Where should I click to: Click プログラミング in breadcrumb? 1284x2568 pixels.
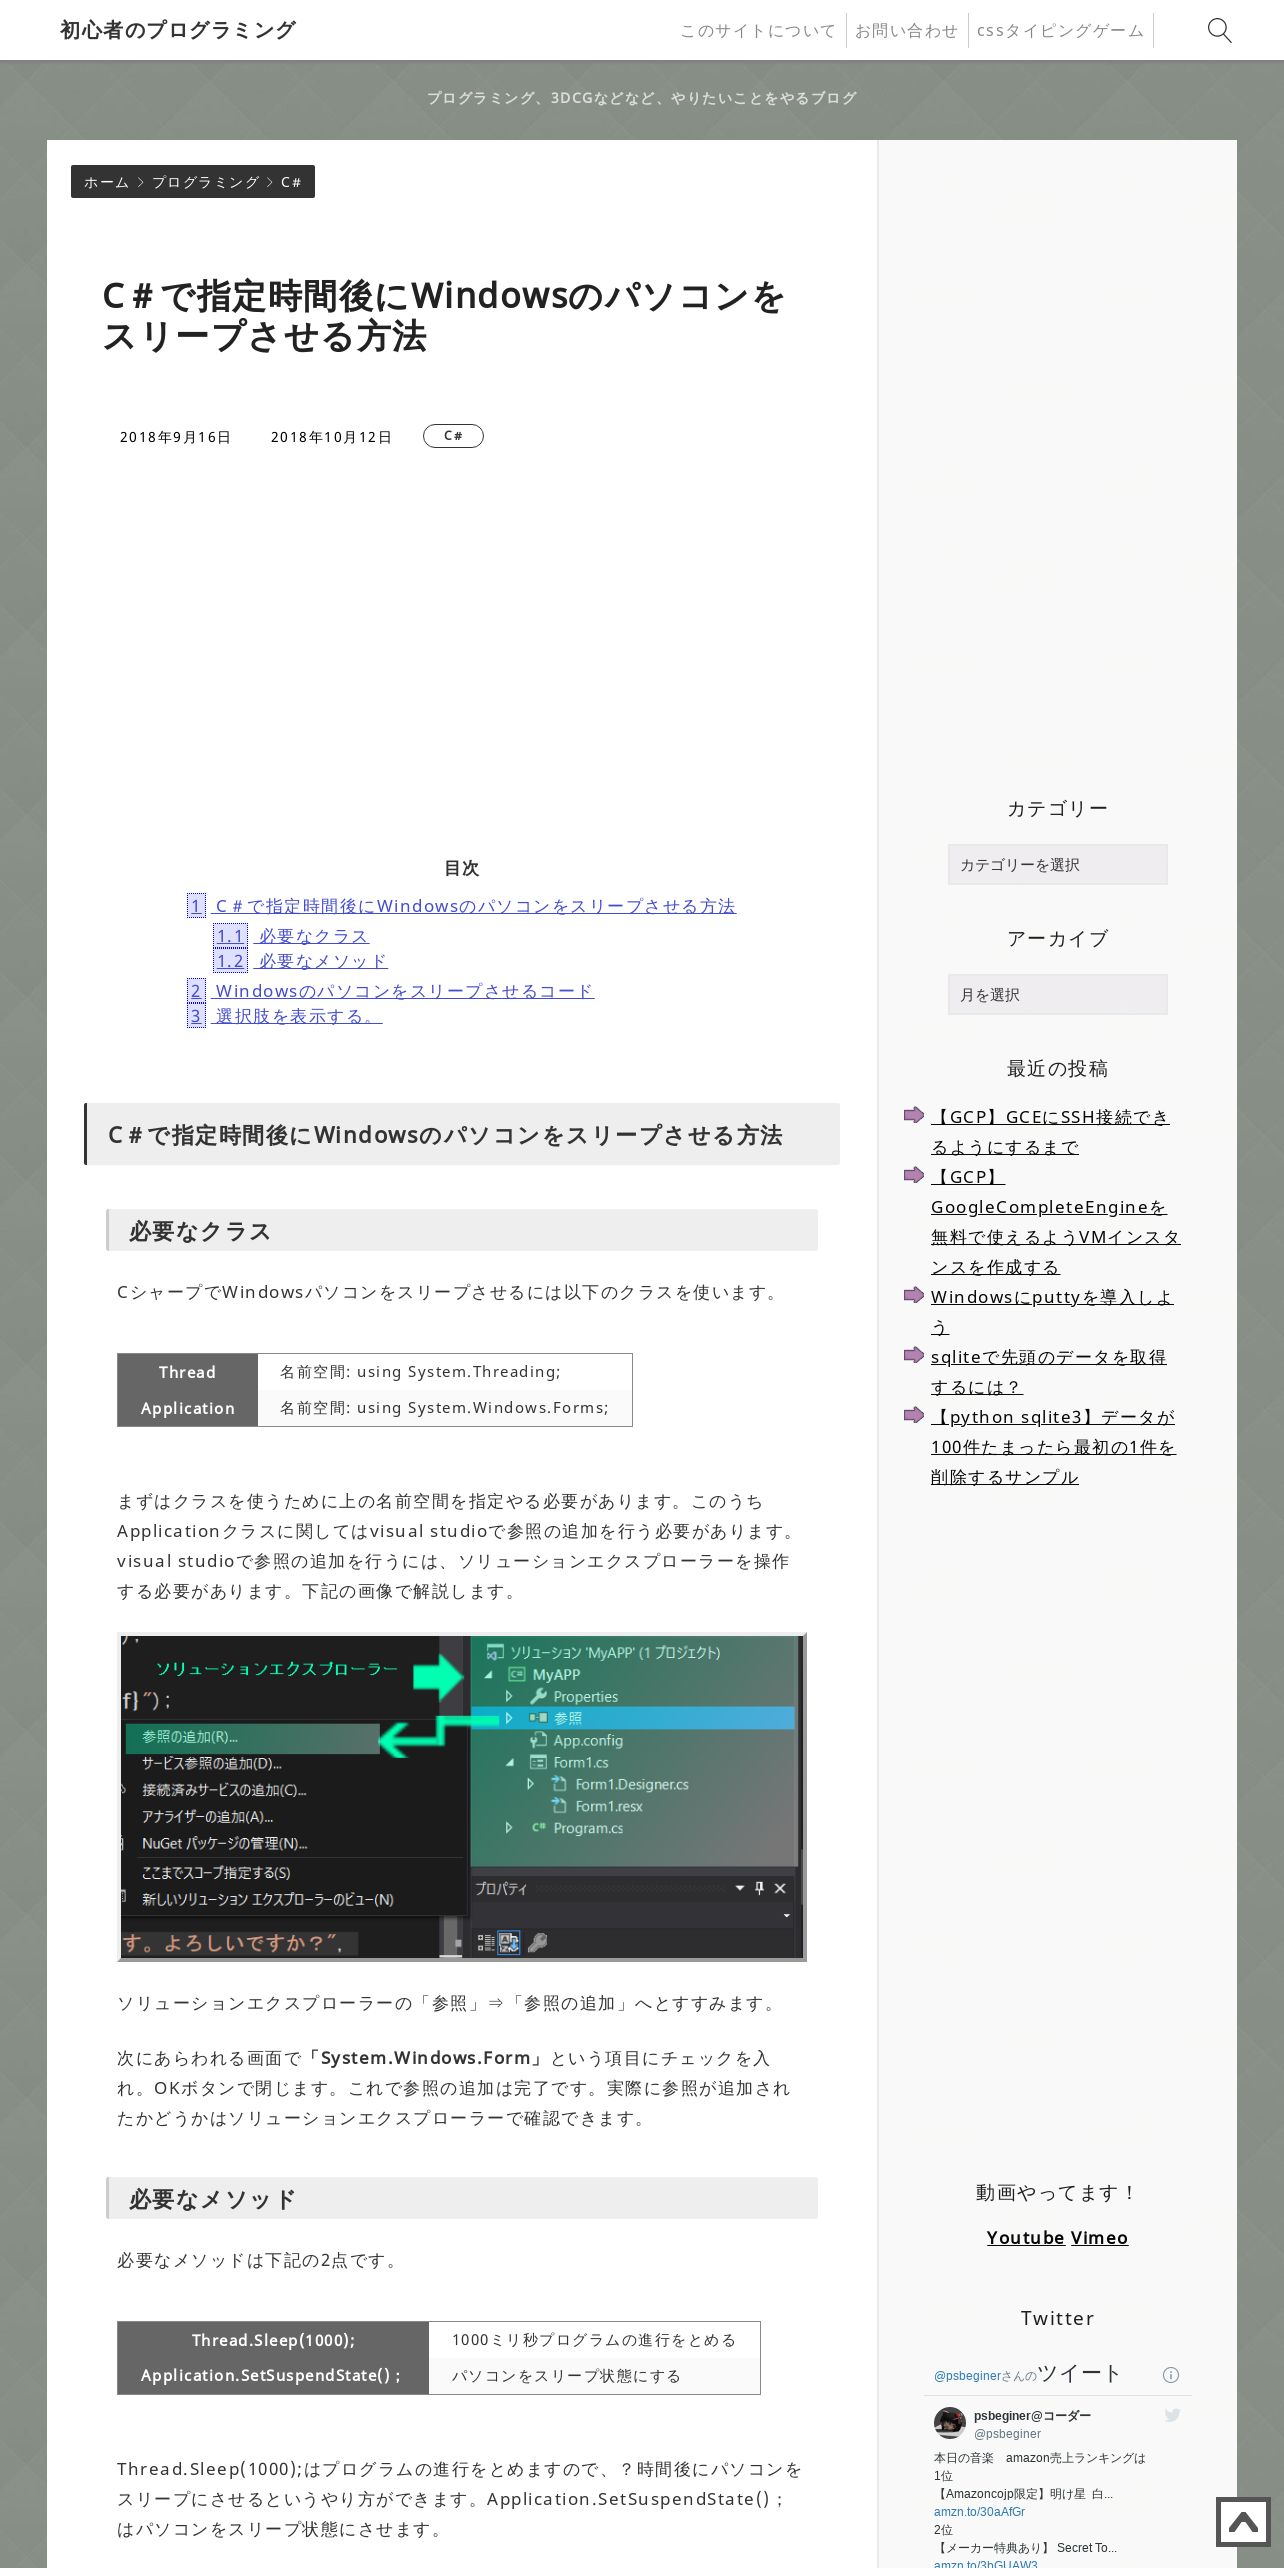tap(205, 182)
